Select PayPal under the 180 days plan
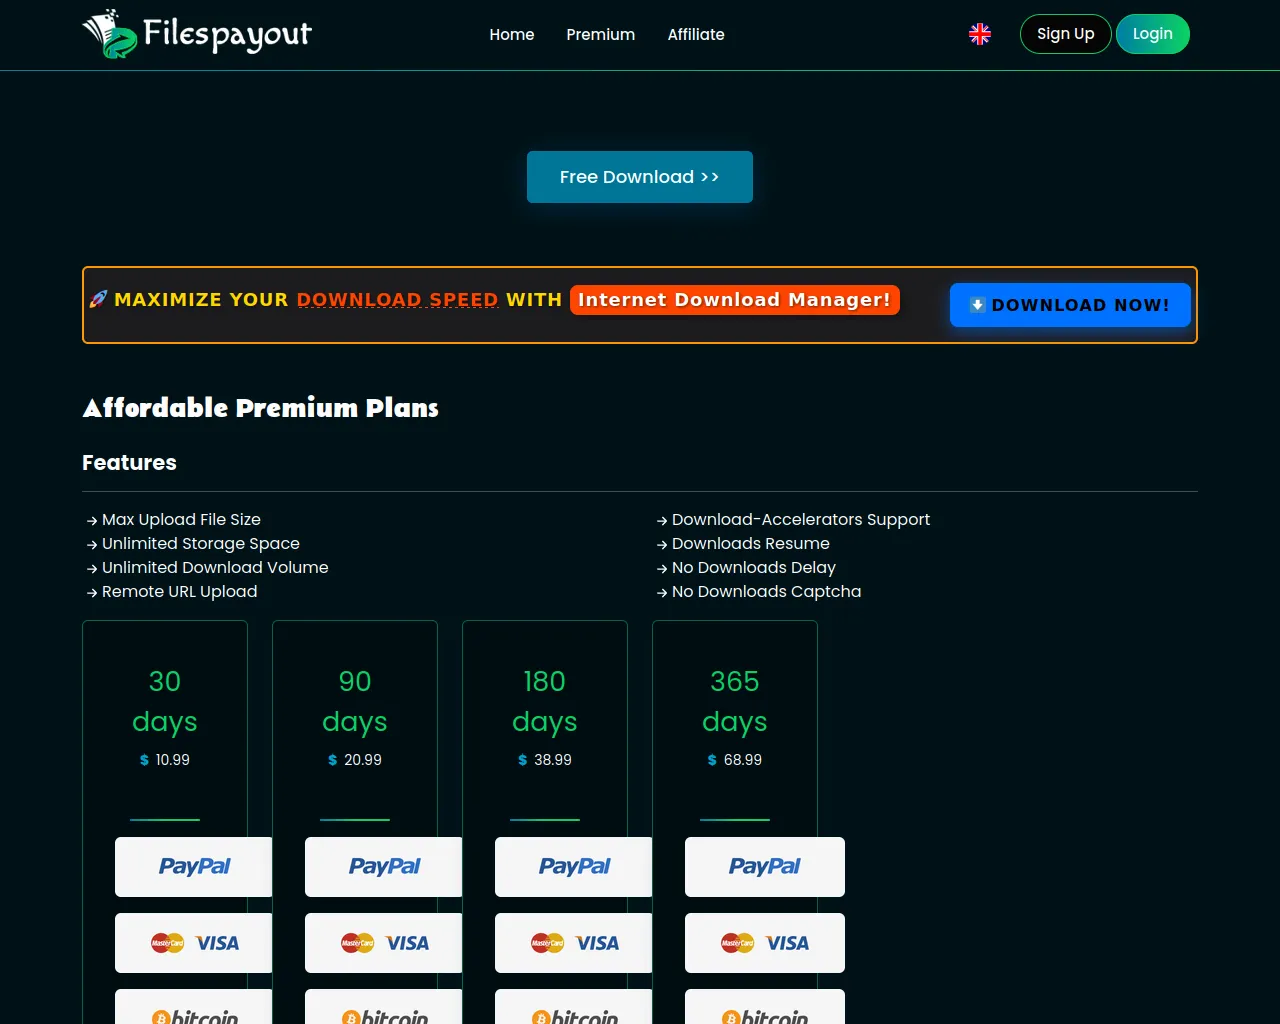Image resolution: width=1280 pixels, height=1024 pixels. point(574,867)
